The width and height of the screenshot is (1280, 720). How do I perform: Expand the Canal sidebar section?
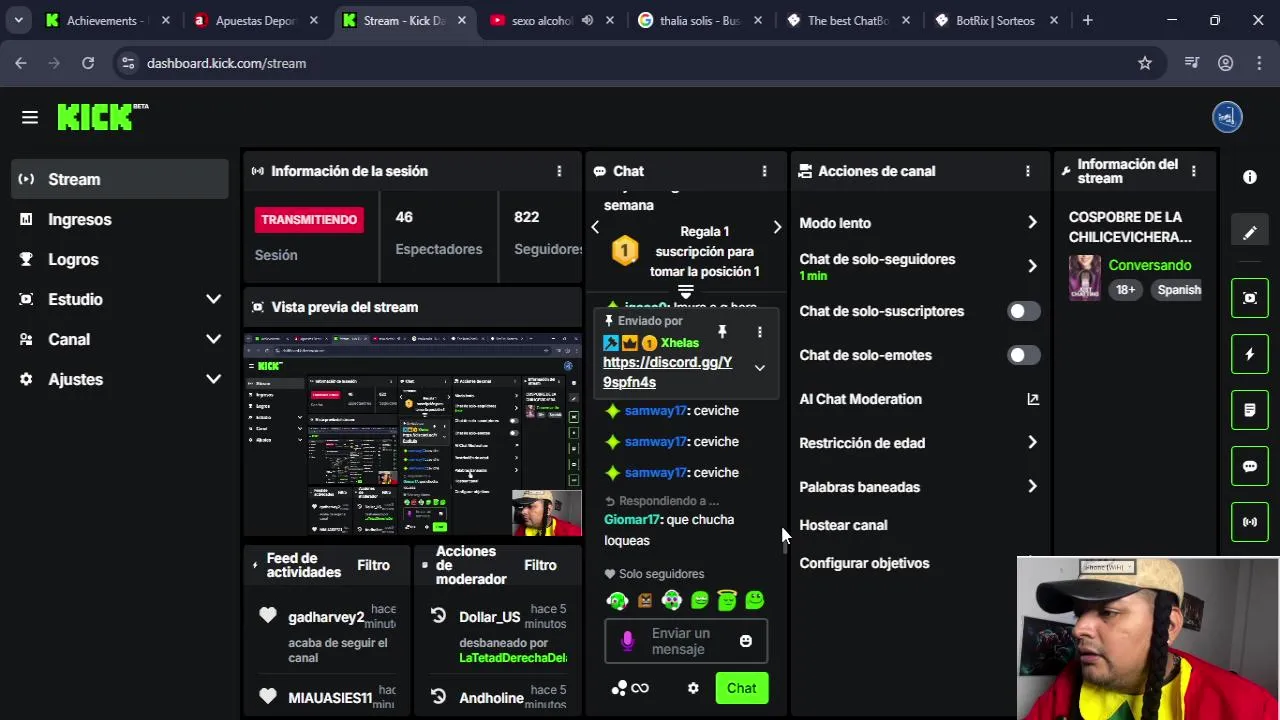213,339
